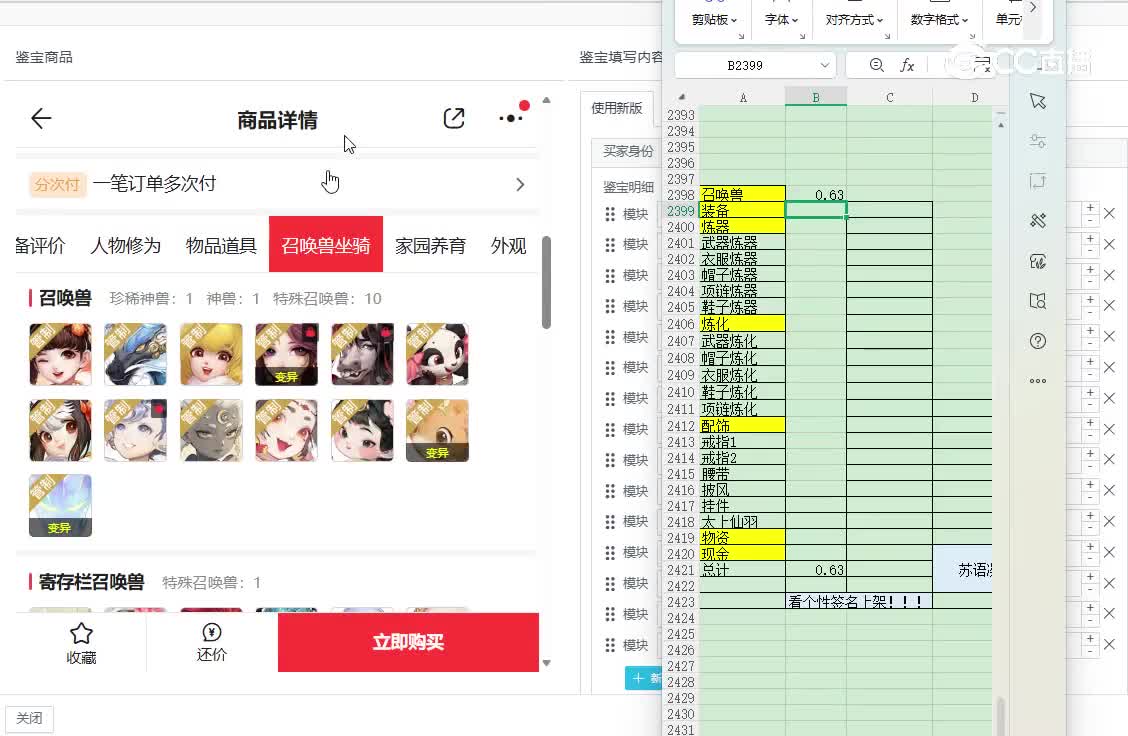Select spreadsheet cell containing 召唤兽

[x=742, y=195]
